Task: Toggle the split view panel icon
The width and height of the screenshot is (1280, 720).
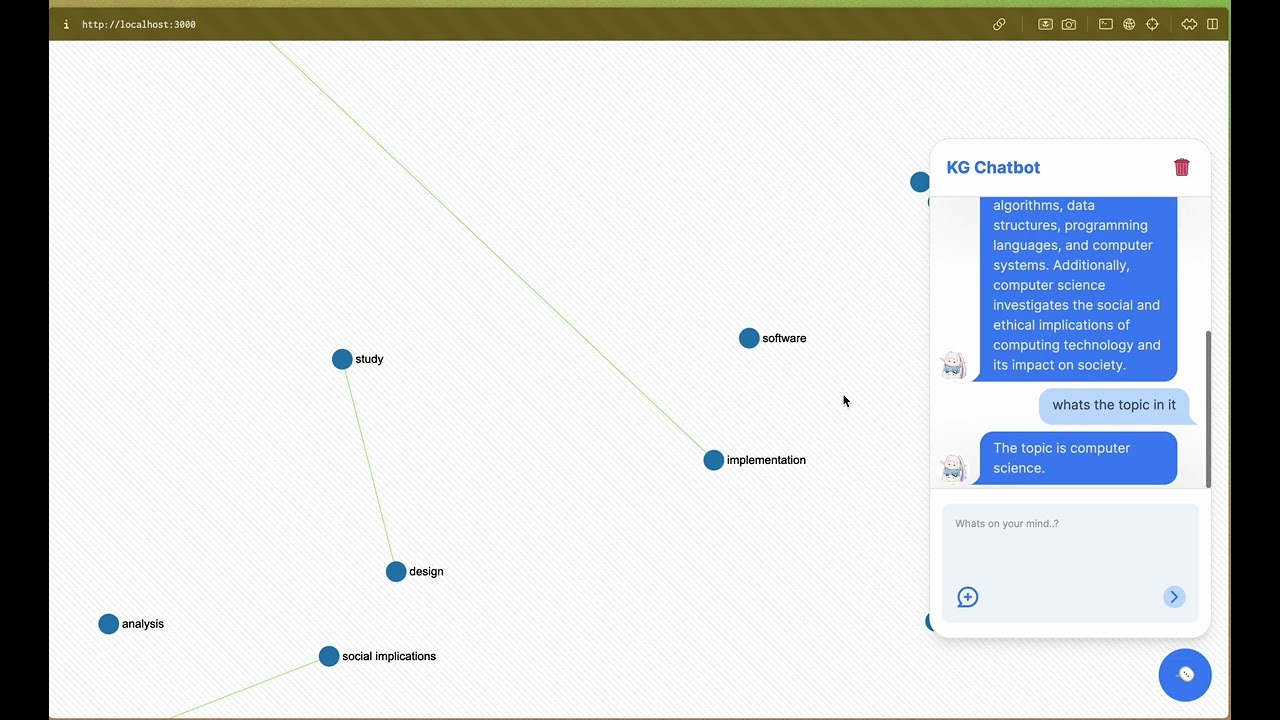Action: click(1213, 24)
